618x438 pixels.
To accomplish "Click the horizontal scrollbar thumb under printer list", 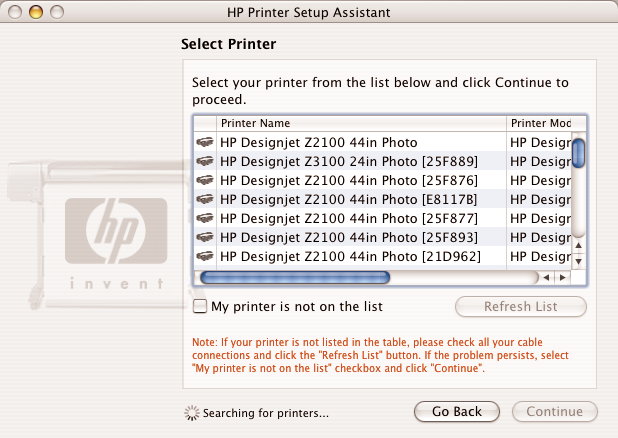I will tap(295, 278).
